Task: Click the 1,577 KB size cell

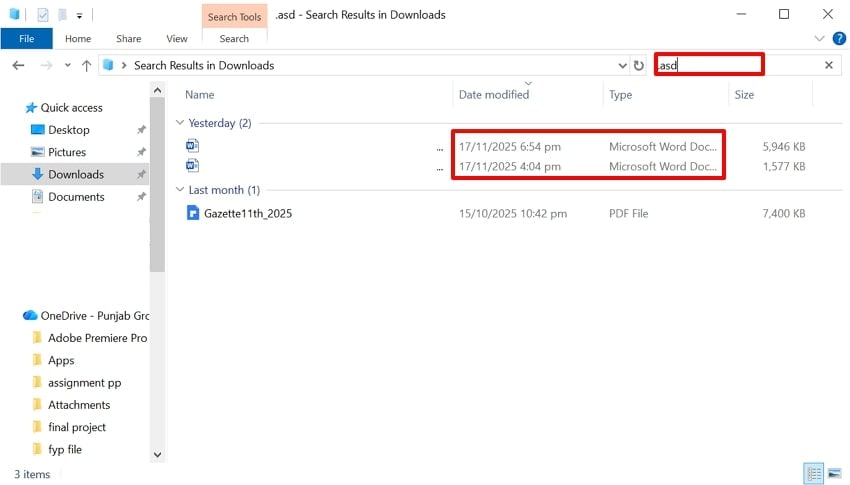Action: pos(784,166)
